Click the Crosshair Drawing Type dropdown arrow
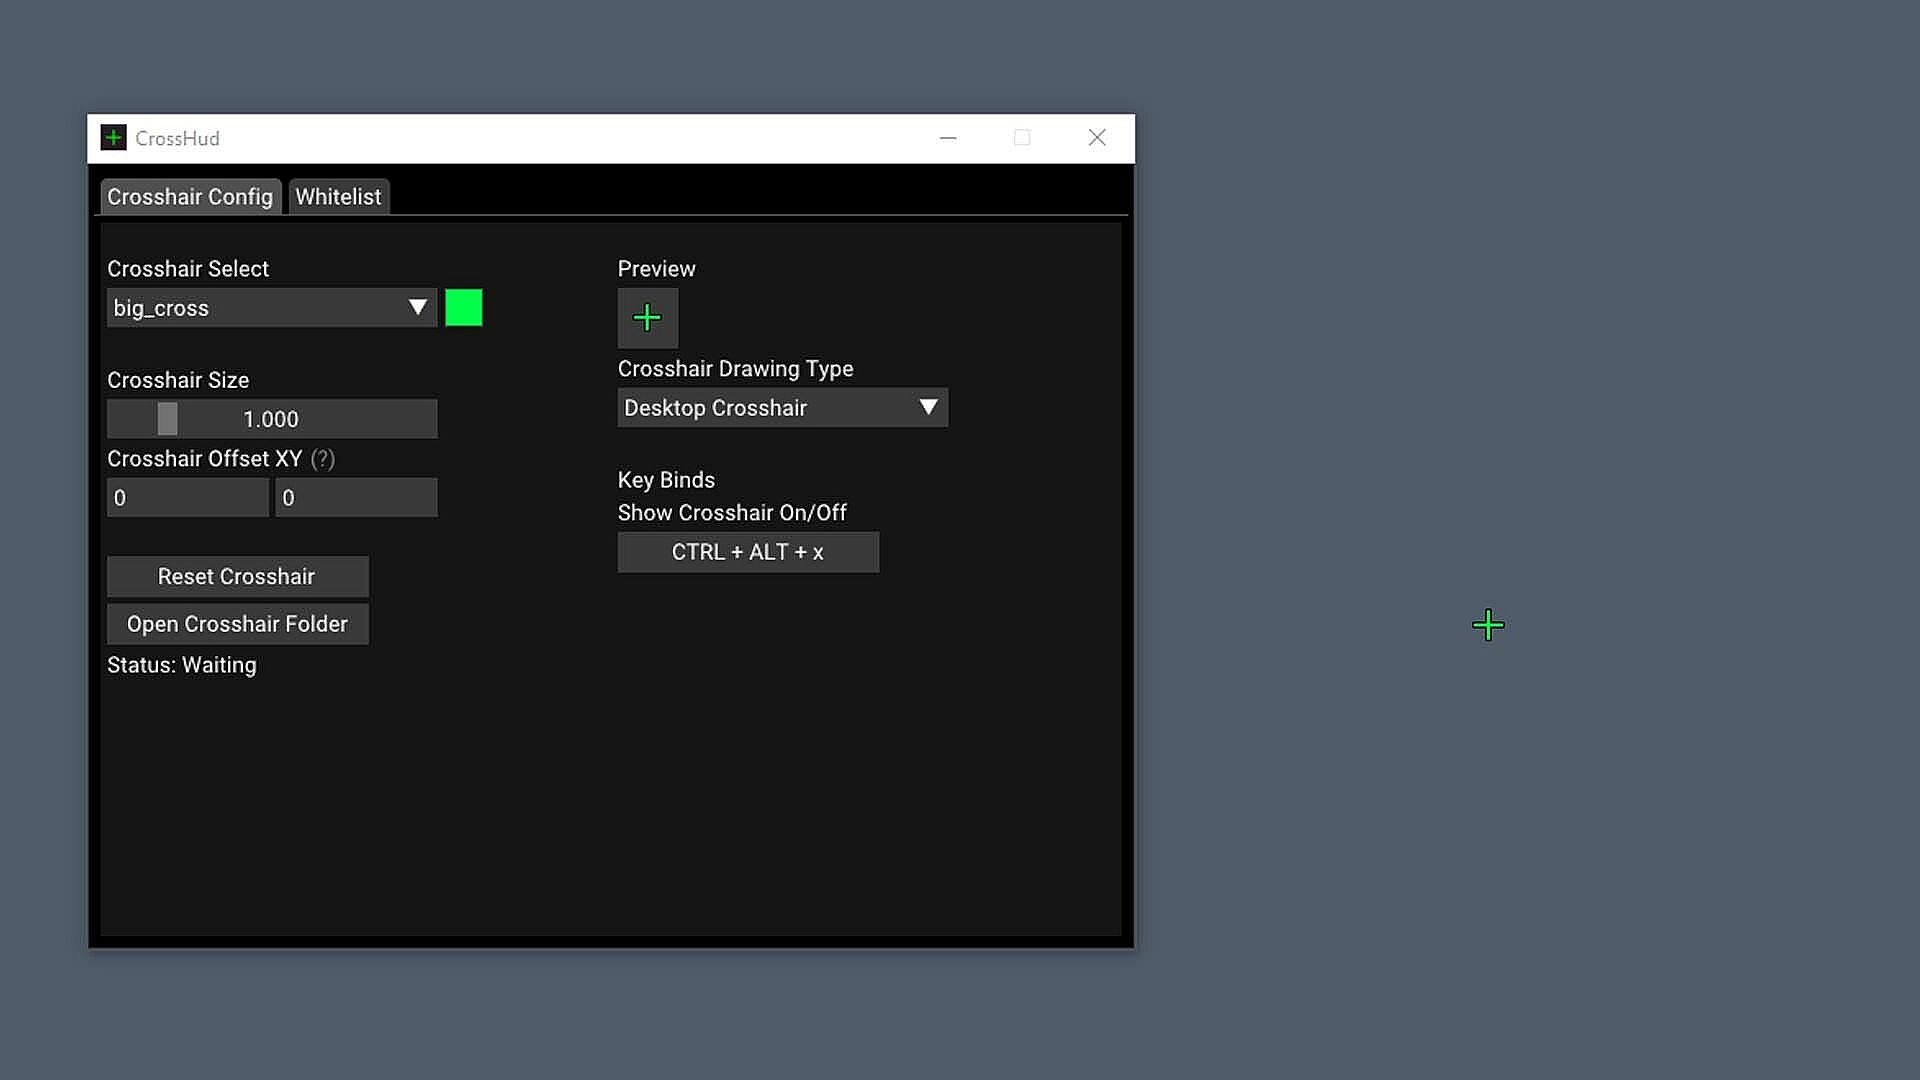 click(x=928, y=408)
